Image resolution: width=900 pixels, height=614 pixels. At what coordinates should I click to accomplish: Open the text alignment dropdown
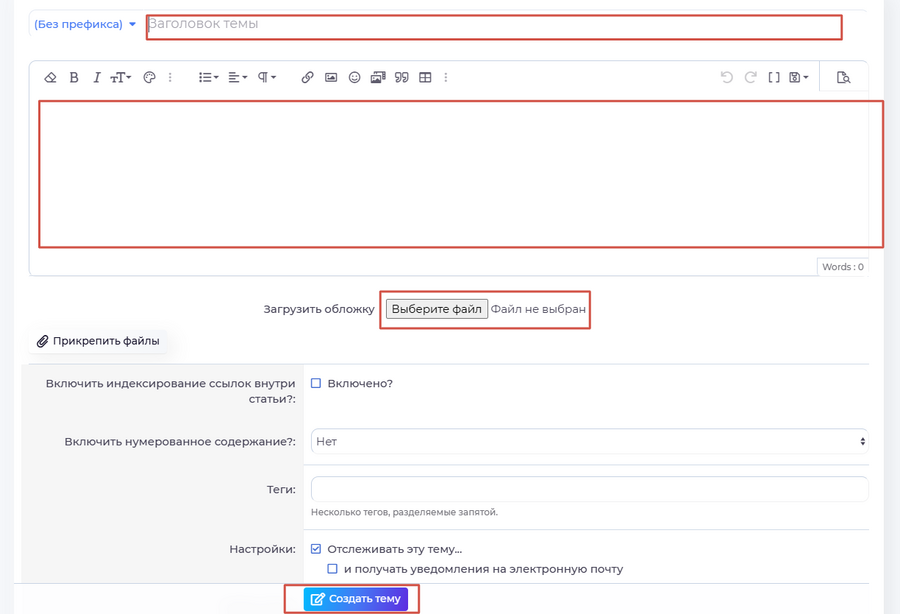tap(238, 77)
